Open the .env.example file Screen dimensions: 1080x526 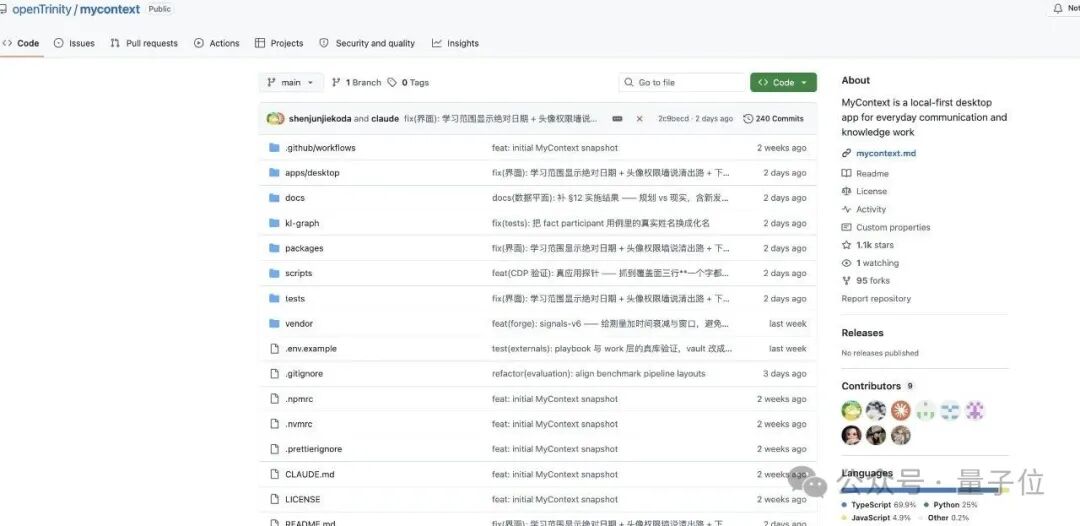pos(311,349)
